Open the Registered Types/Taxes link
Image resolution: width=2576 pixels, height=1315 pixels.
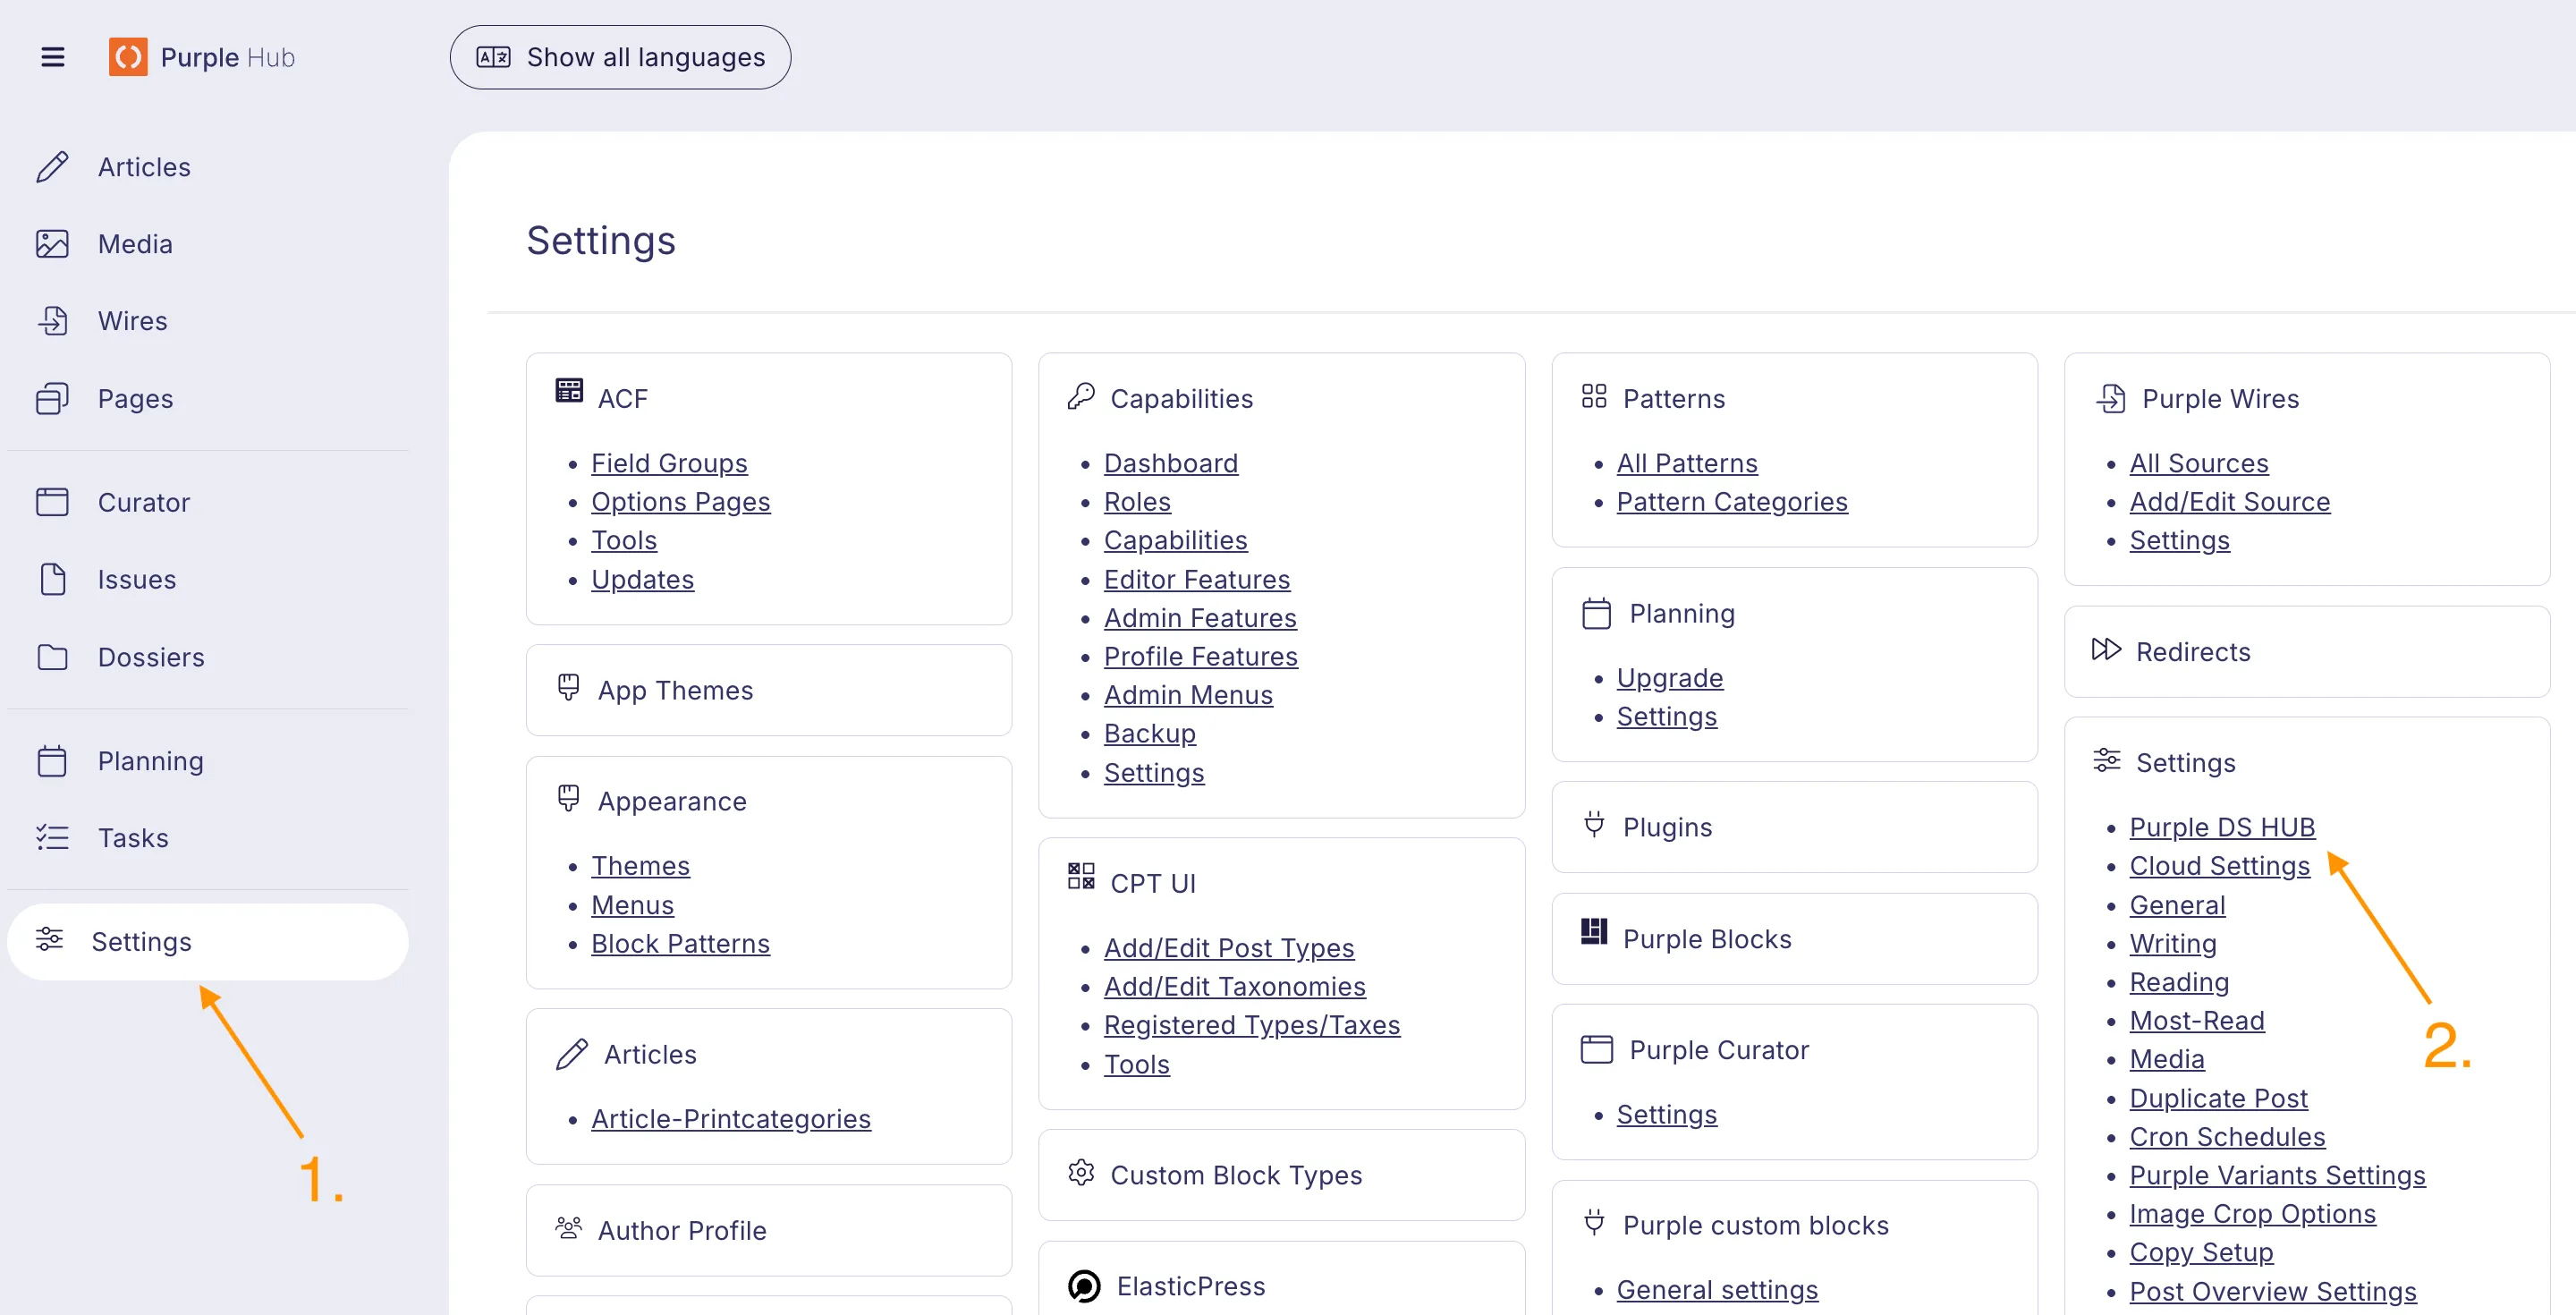click(x=1251, y=1025)
